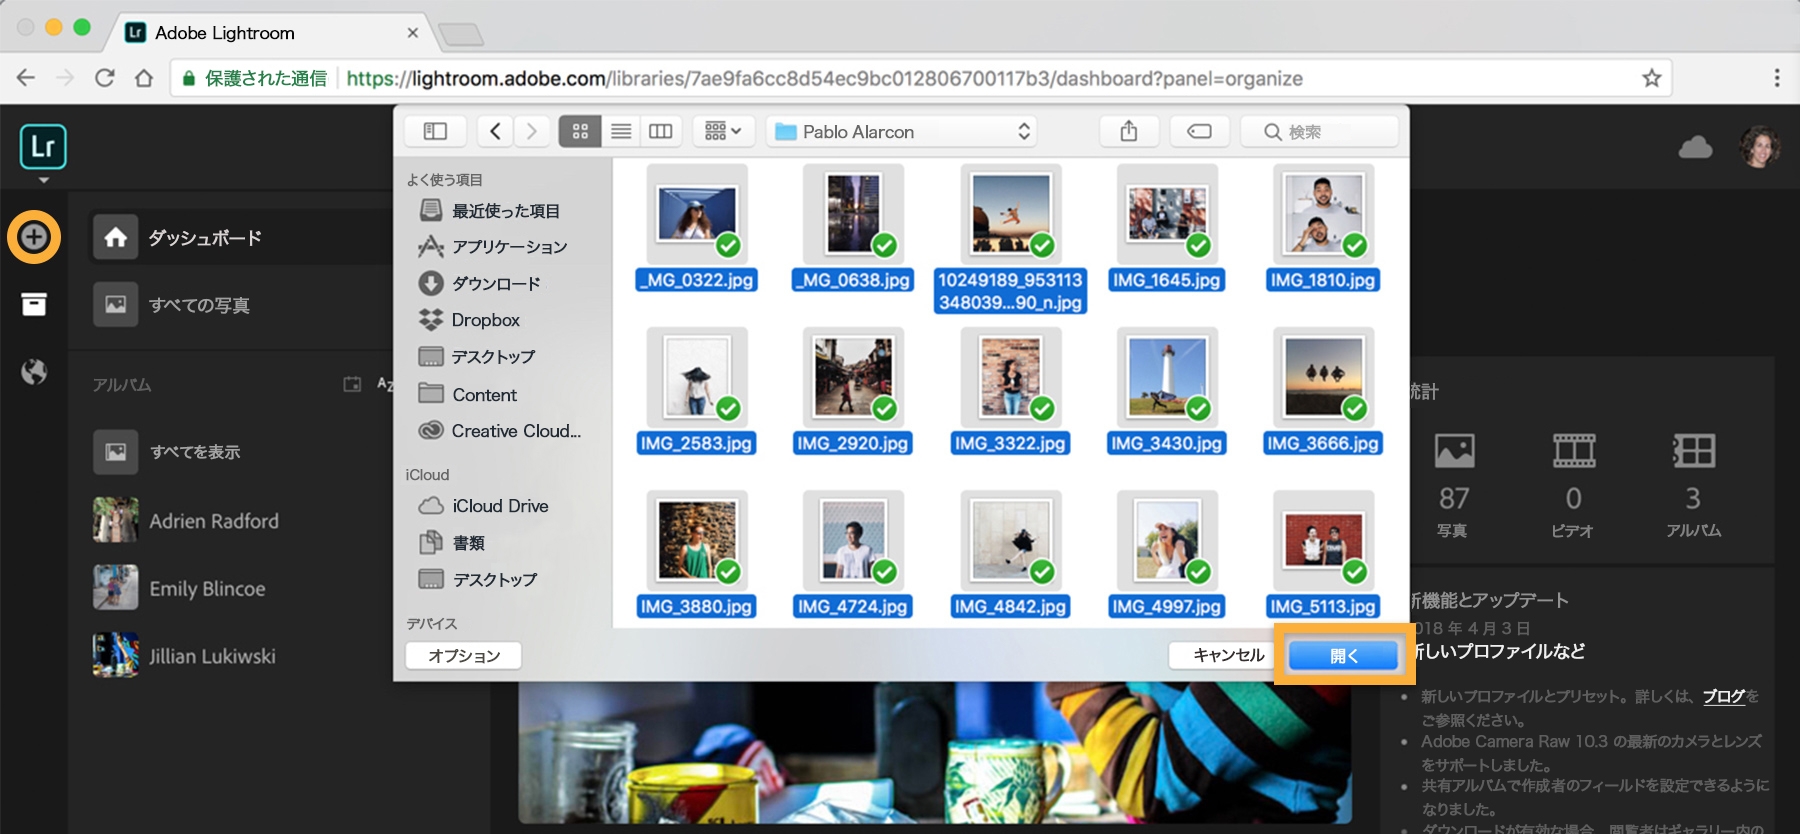Viewport: 1800px width, 834px height.
Task: Select the IMG_1645.jpg thumbnail
Action: coord(1167,213)
